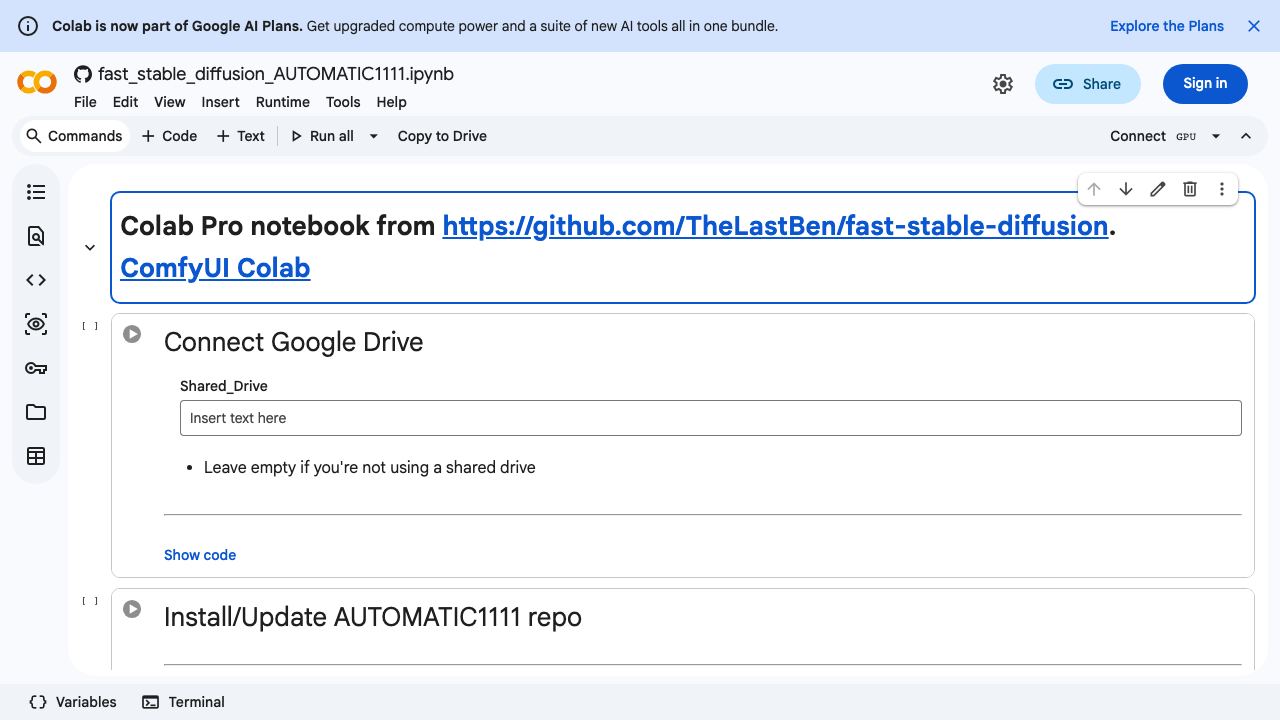
Task: Open the View menu
Action: [169, 102]
